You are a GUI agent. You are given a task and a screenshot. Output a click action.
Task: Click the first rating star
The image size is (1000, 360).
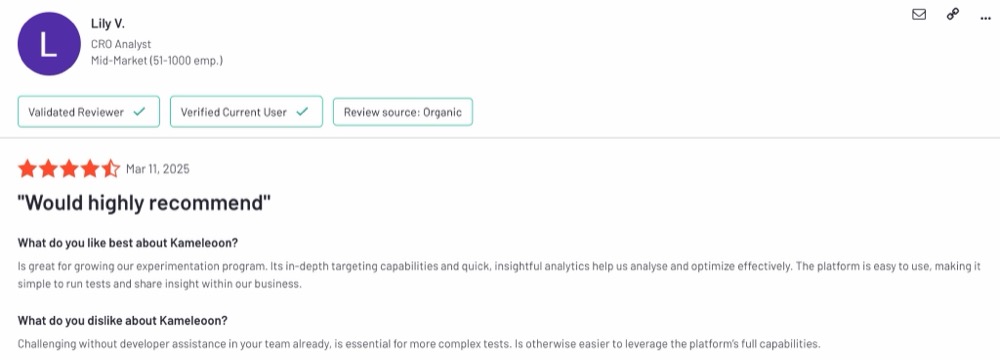point(27,169)
